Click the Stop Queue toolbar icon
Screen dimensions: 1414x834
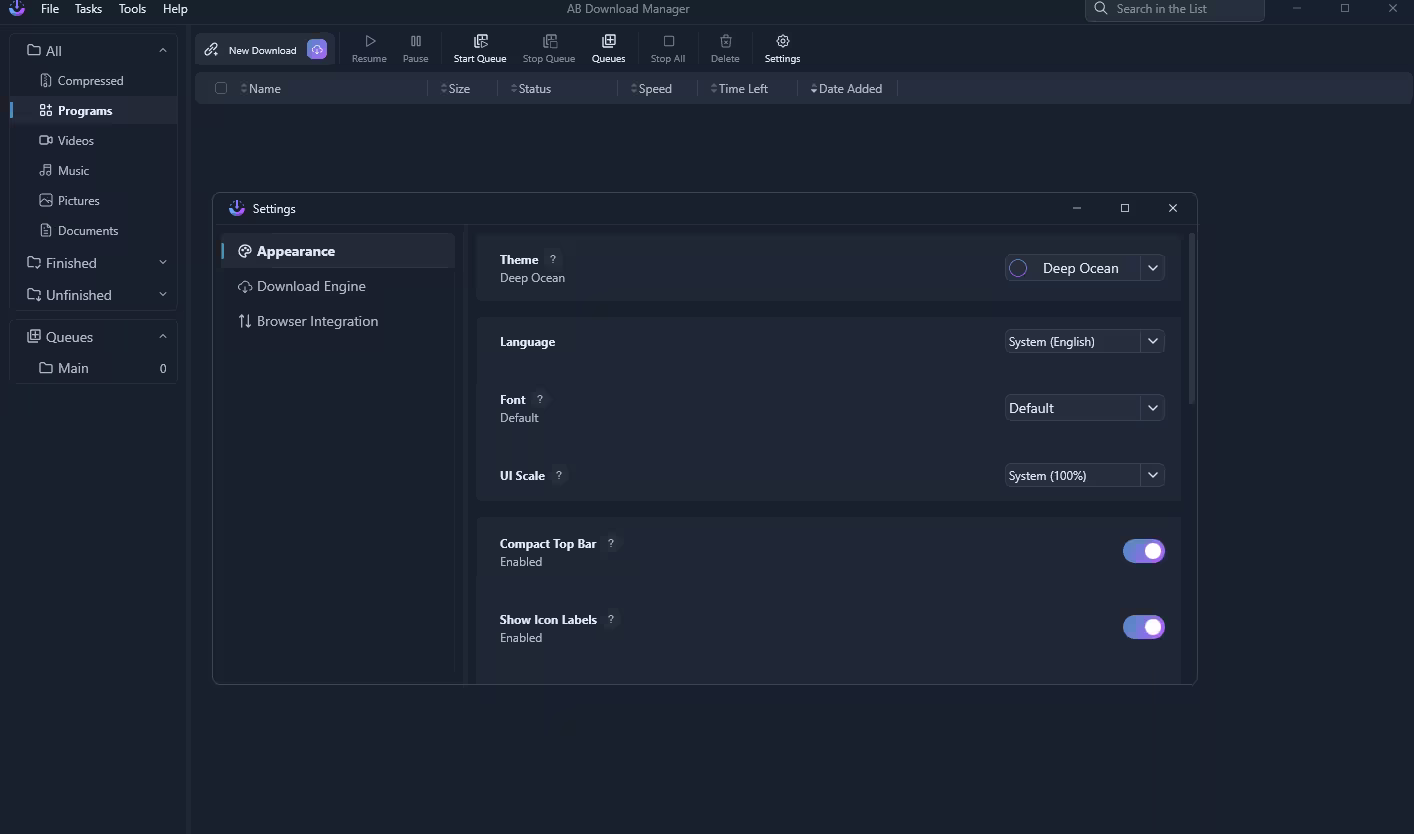pyautogui.click(x=549, y=41)
